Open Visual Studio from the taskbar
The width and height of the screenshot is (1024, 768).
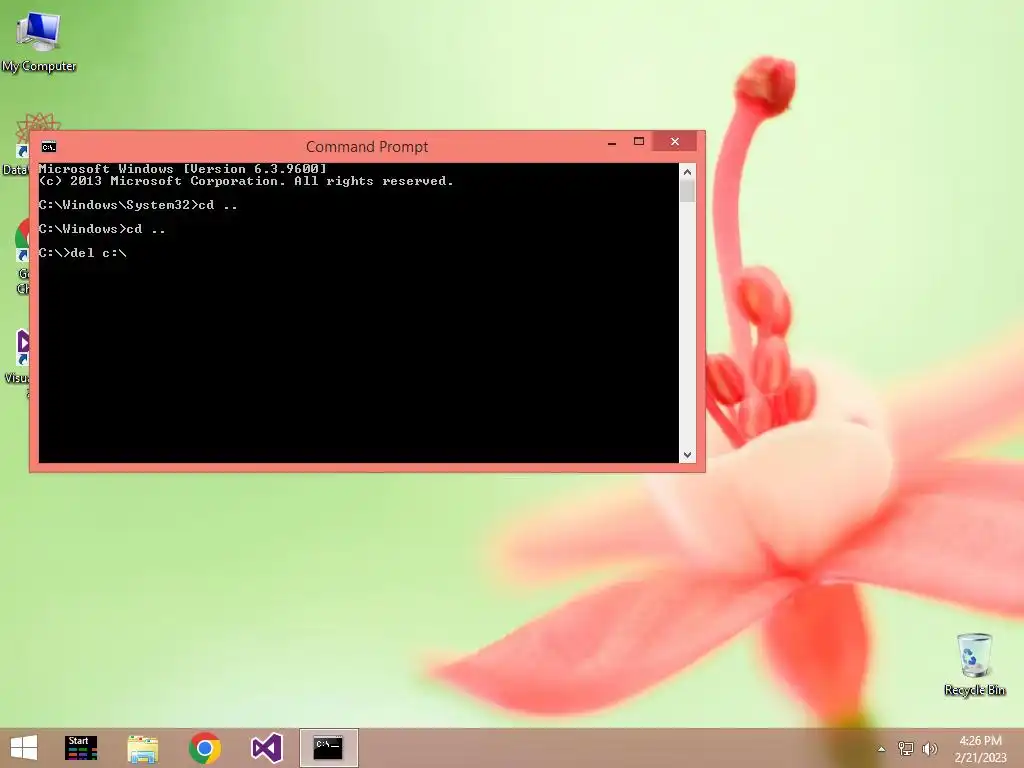266,748
